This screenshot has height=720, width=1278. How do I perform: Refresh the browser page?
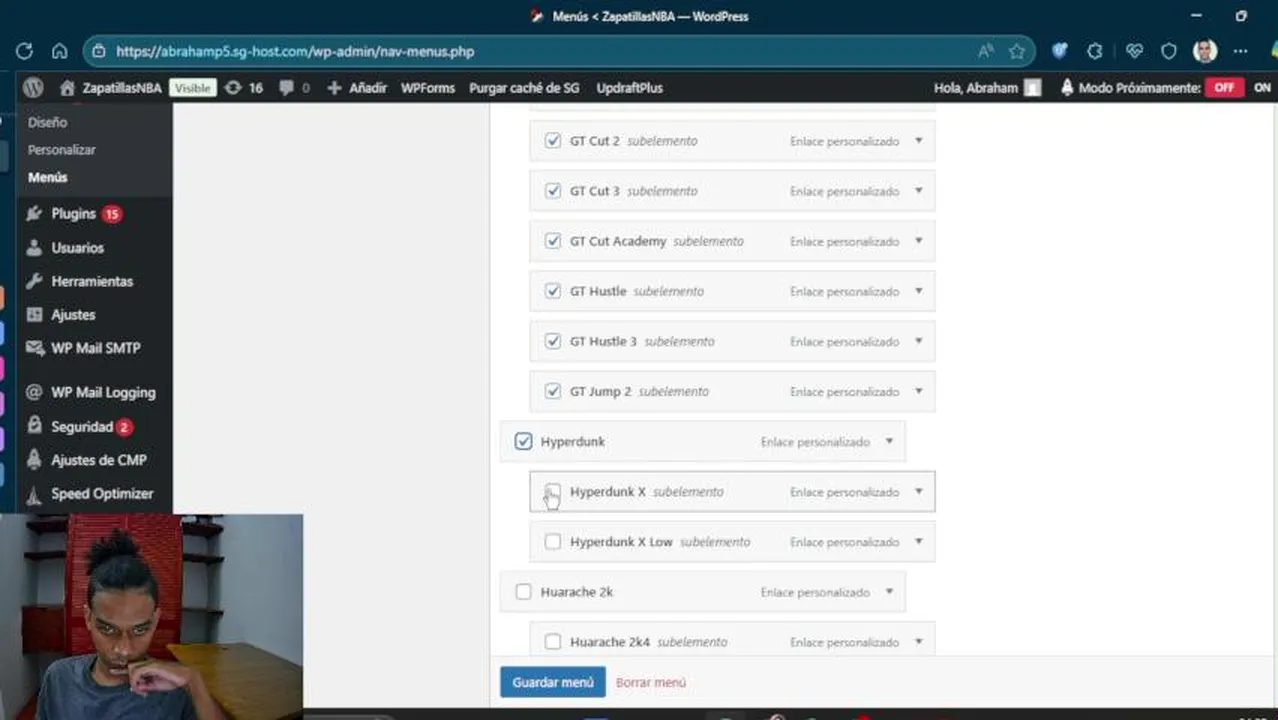25,51
